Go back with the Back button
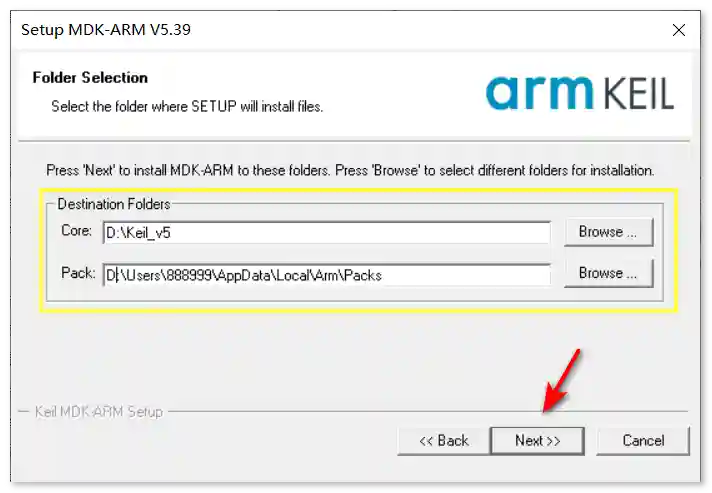Screen dimensions: 712x493 443,440
